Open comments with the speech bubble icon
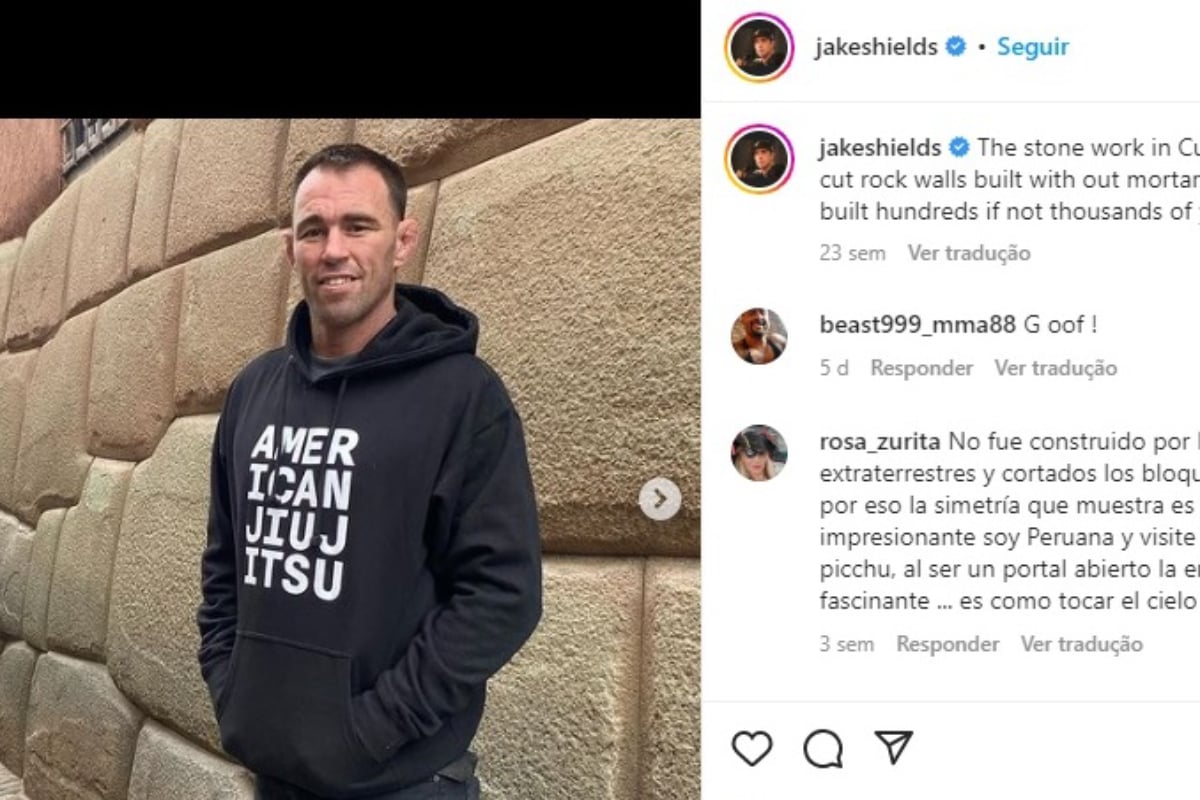The height and width of the screenshot is (800, 1200). [x=823, y=748]
